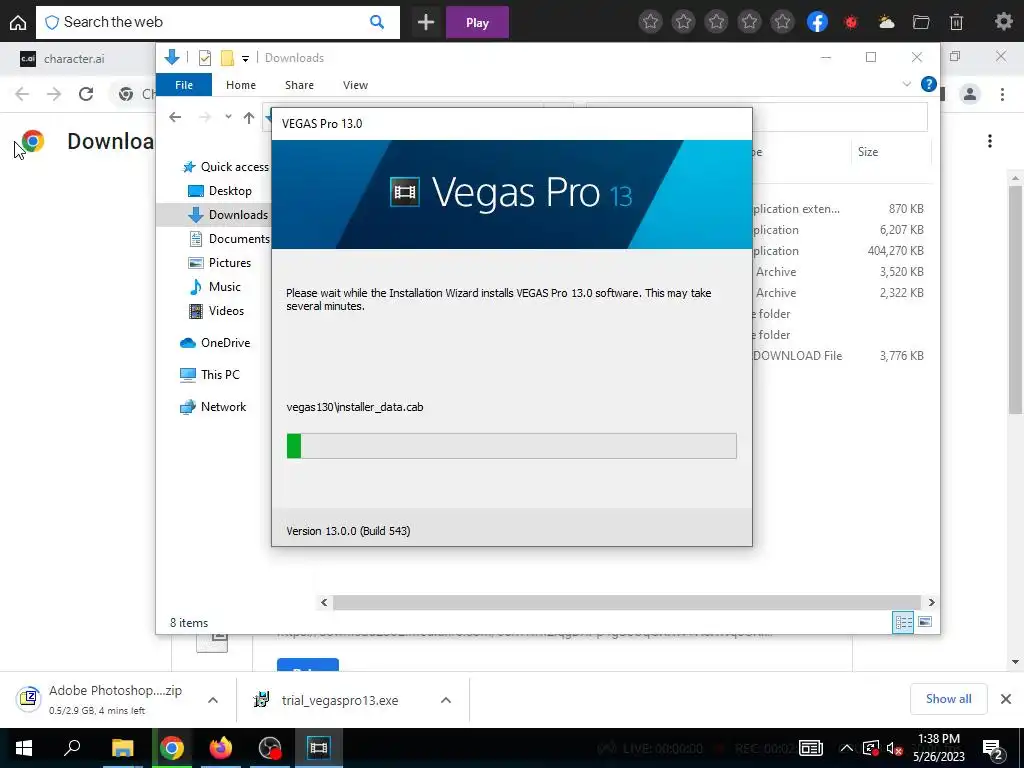Click the new folder icon in title bar
The height and width of the screenshot is (768, 1024).
tap(227, 58)
